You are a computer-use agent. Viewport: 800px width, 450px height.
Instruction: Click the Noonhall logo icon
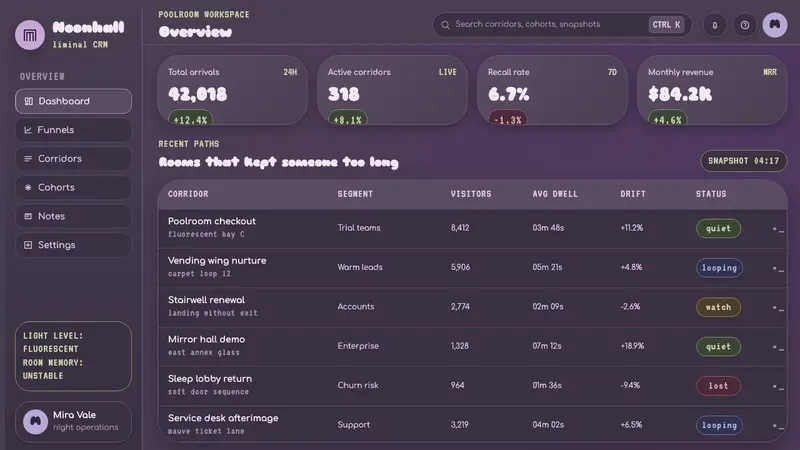click(30, 35)
